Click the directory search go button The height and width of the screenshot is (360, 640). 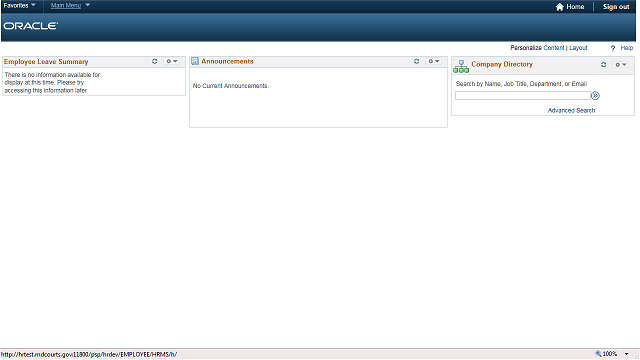(x=596, y=96)
